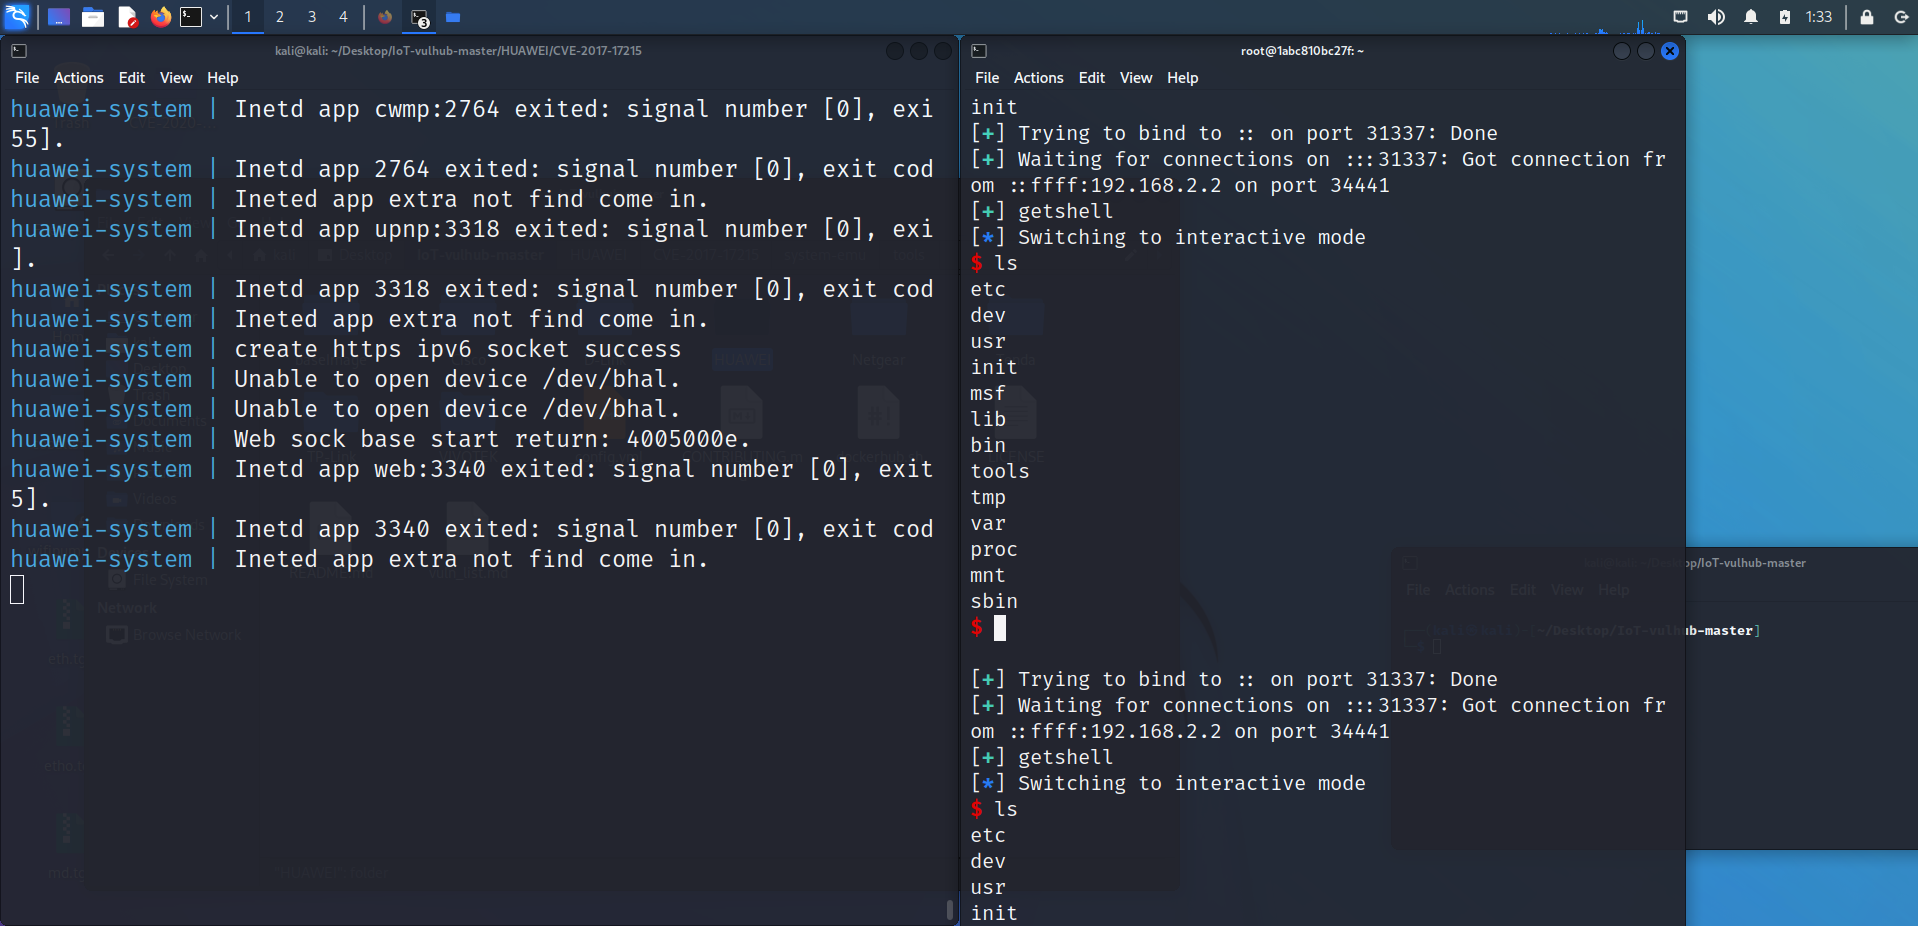Select the Firefox window in the taskbar
This screenshot has width=1918, height=926.
385,17
